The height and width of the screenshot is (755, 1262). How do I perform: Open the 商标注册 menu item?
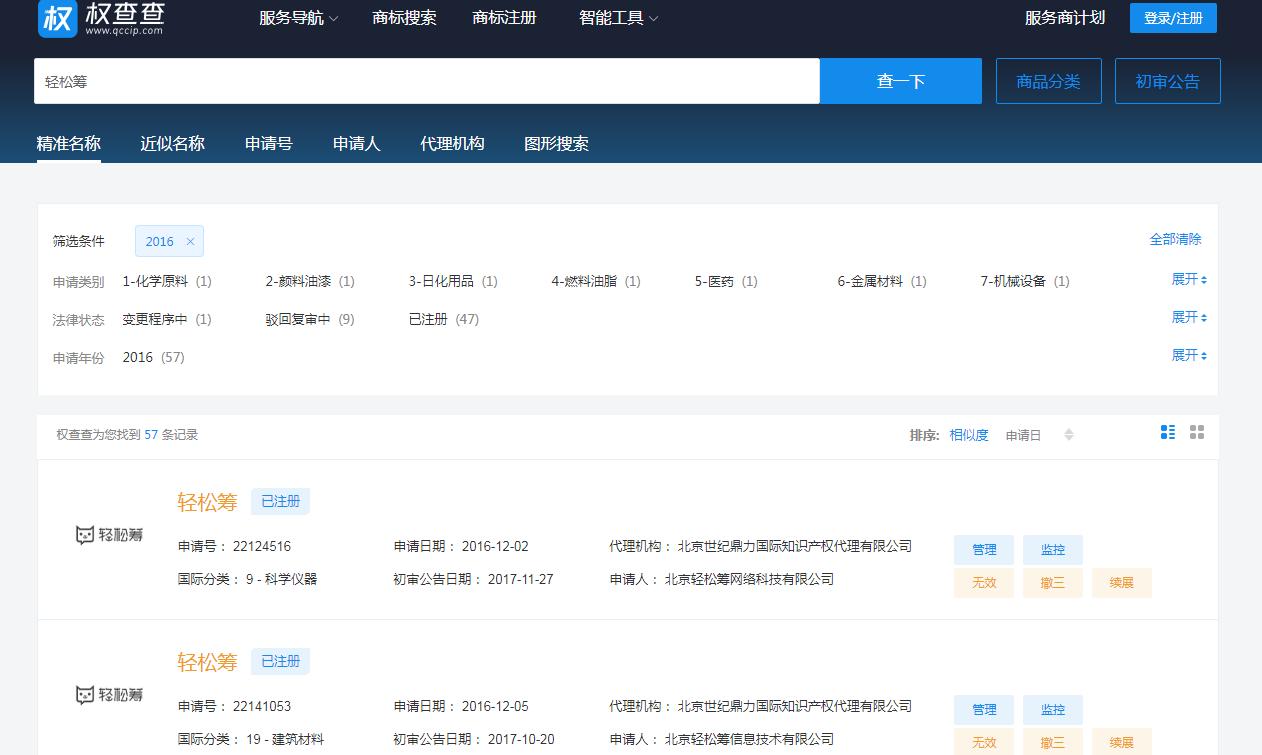tap(504, 18)
